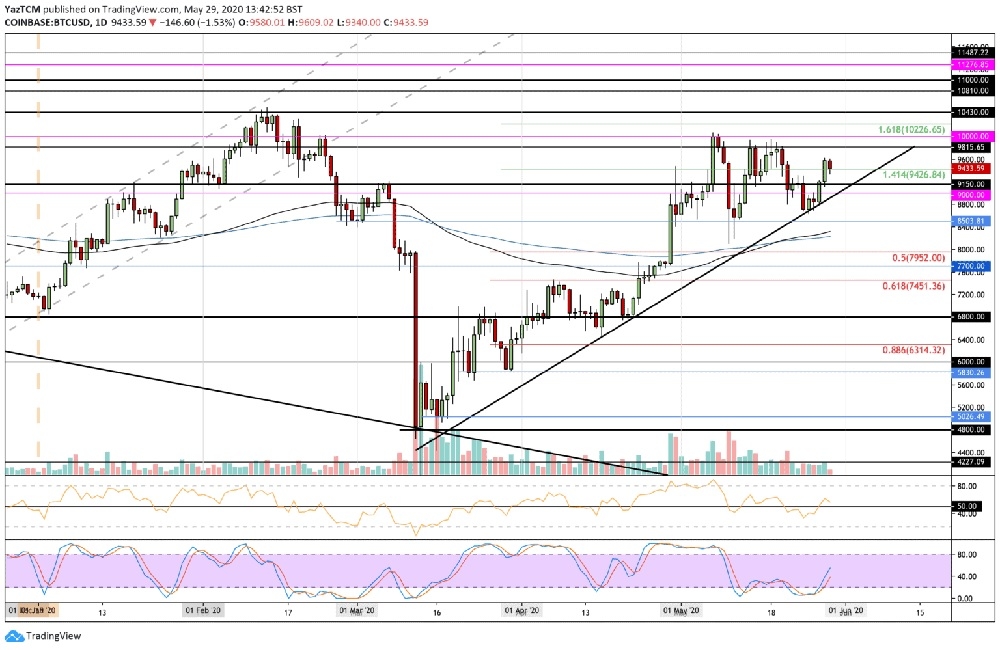This screenshot has height=650, width=1000.
Task: Click the 1.618(10226.65) Fibonacci label
Action: pyautogui.click(x=911, y=129)
